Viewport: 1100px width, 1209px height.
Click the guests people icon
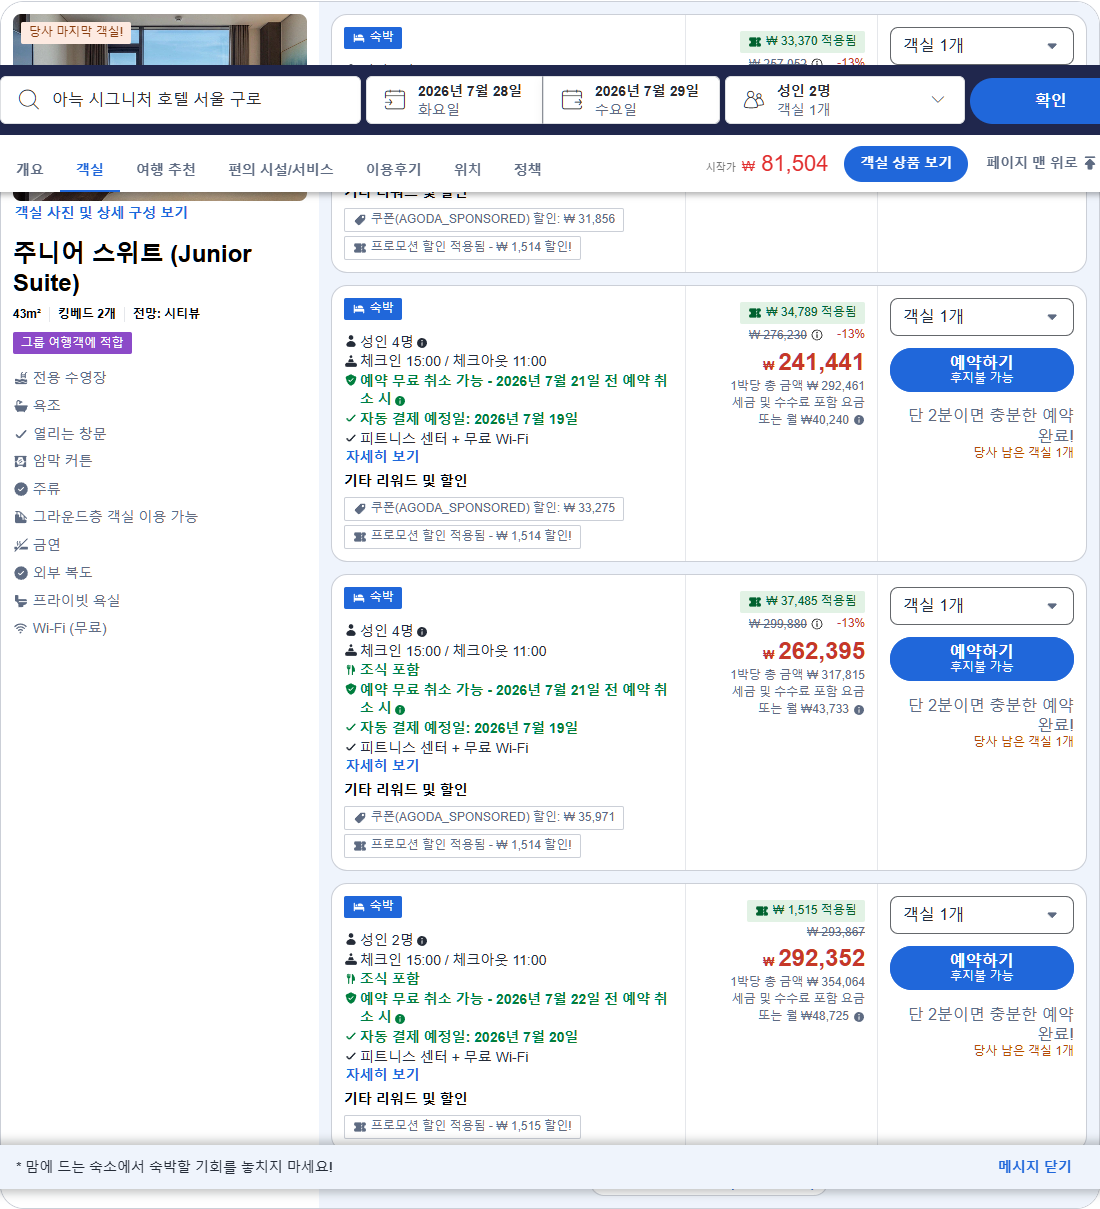(x=754, y=99)
